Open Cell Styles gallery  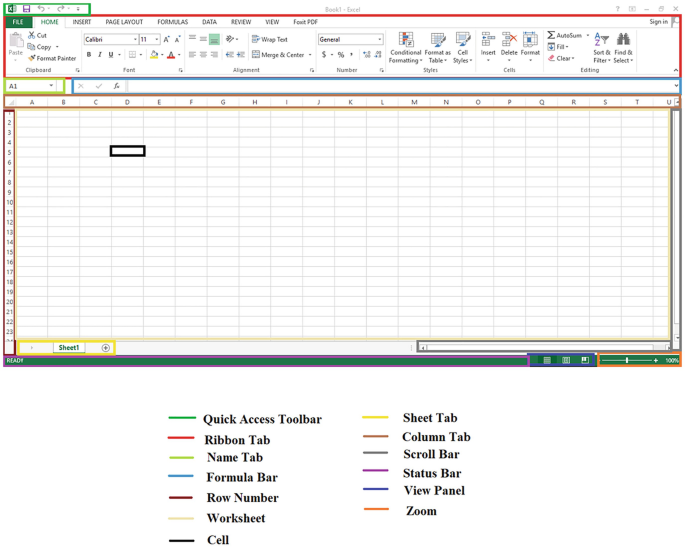[463, 48]
